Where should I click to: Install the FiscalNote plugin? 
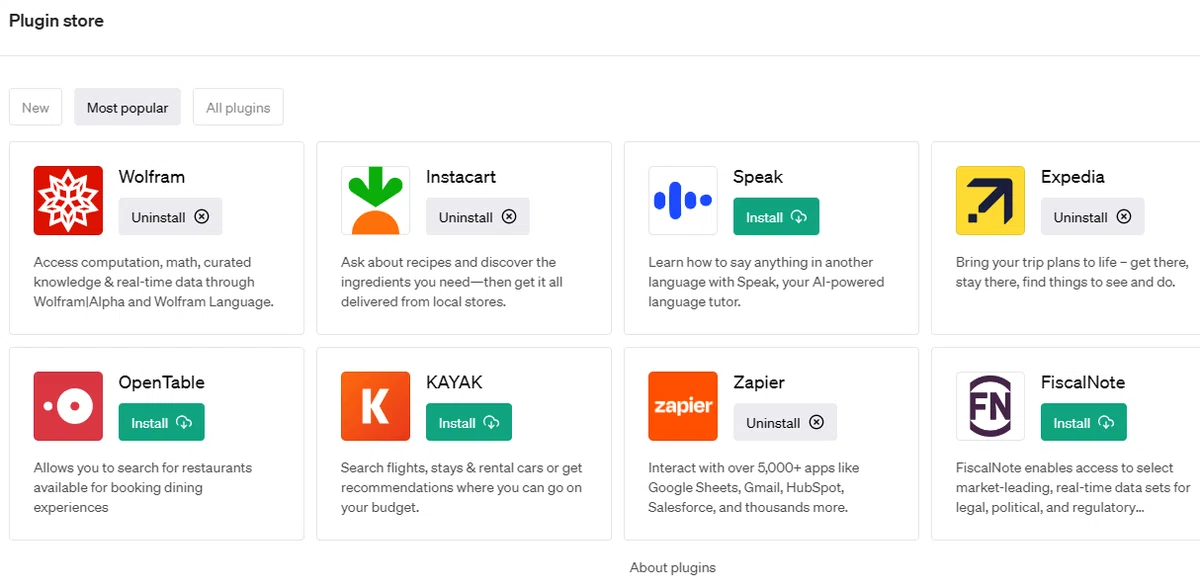(x=1083, y=422)
